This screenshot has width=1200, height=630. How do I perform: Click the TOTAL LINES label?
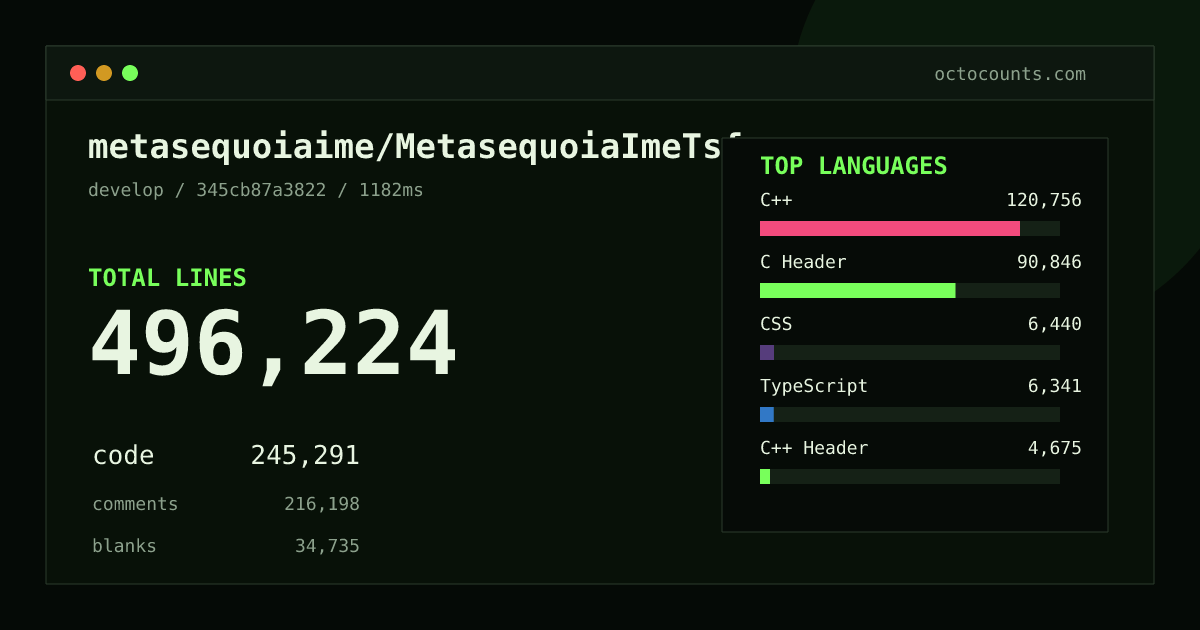167,278
